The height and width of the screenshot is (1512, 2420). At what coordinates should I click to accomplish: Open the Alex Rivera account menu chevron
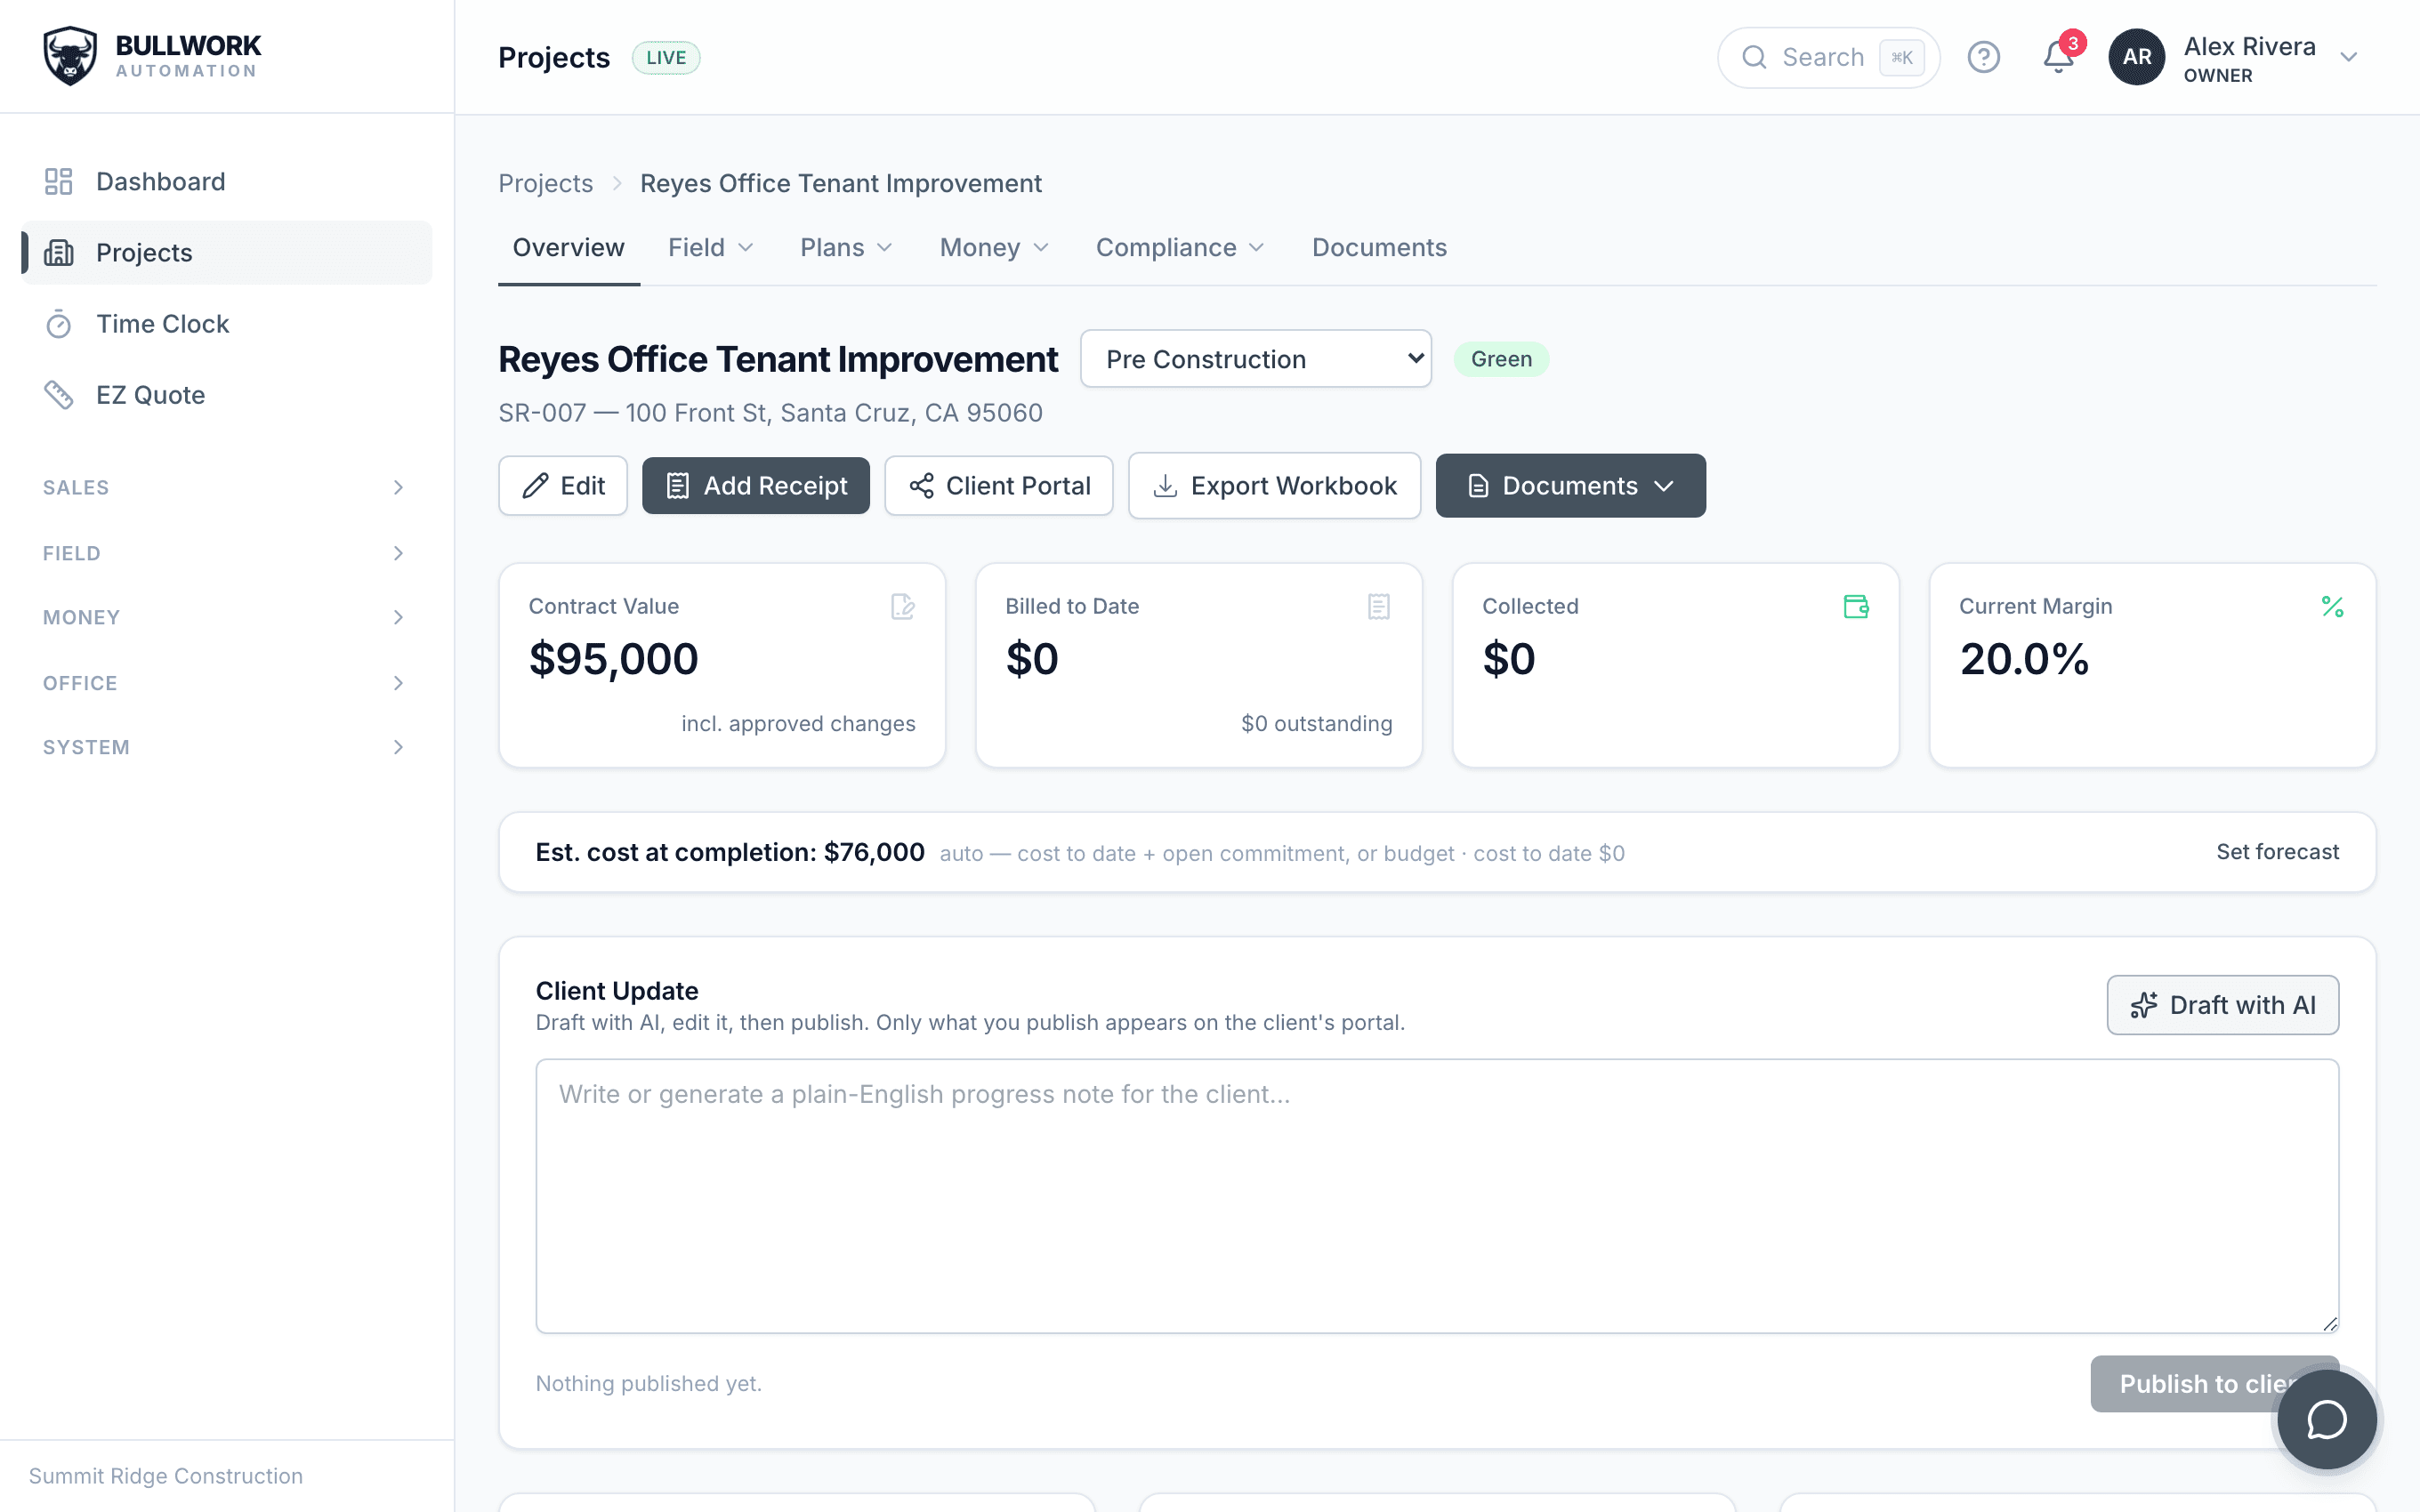(x=2349, y=57)
